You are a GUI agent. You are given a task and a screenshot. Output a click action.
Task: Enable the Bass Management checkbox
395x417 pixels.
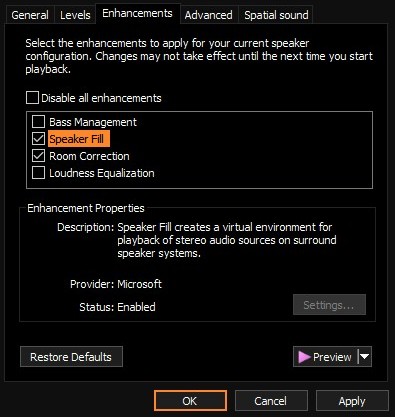38,122
